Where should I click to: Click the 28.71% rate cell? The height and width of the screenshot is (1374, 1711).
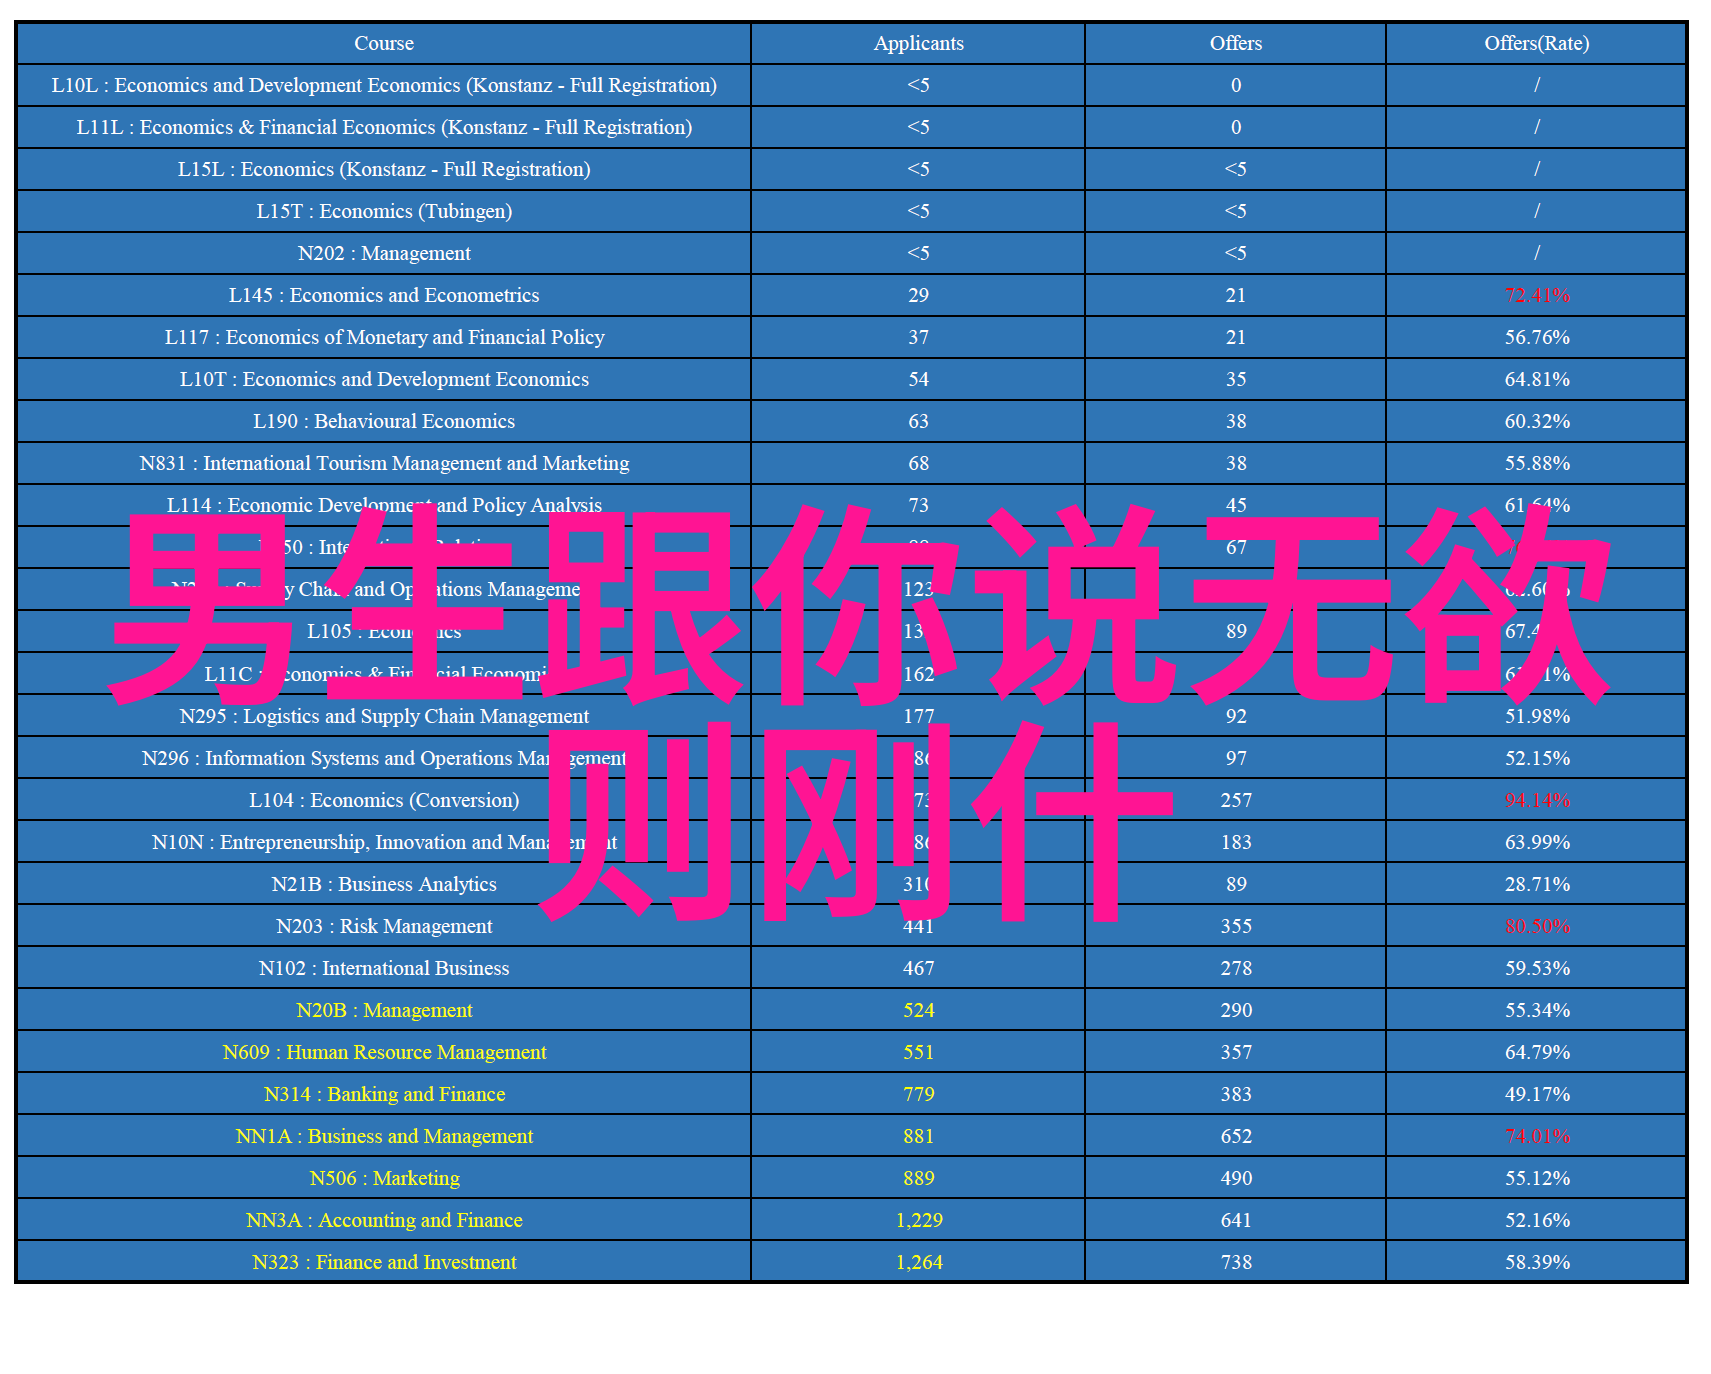[x=1536, y=884]
